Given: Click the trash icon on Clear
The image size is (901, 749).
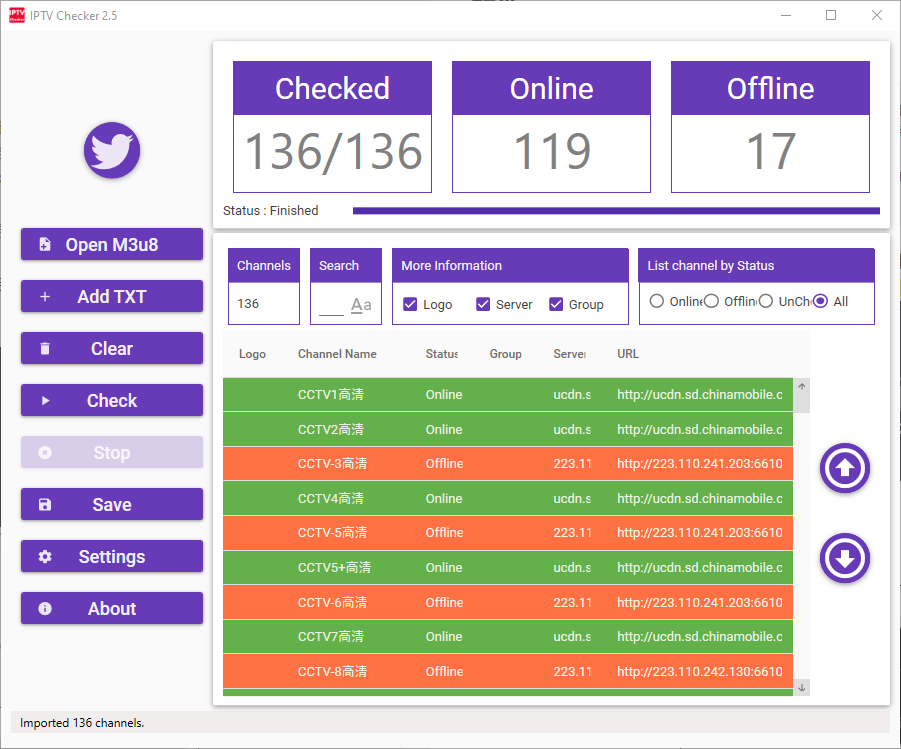Looking at the screenshot, I should tap(45, 348).
